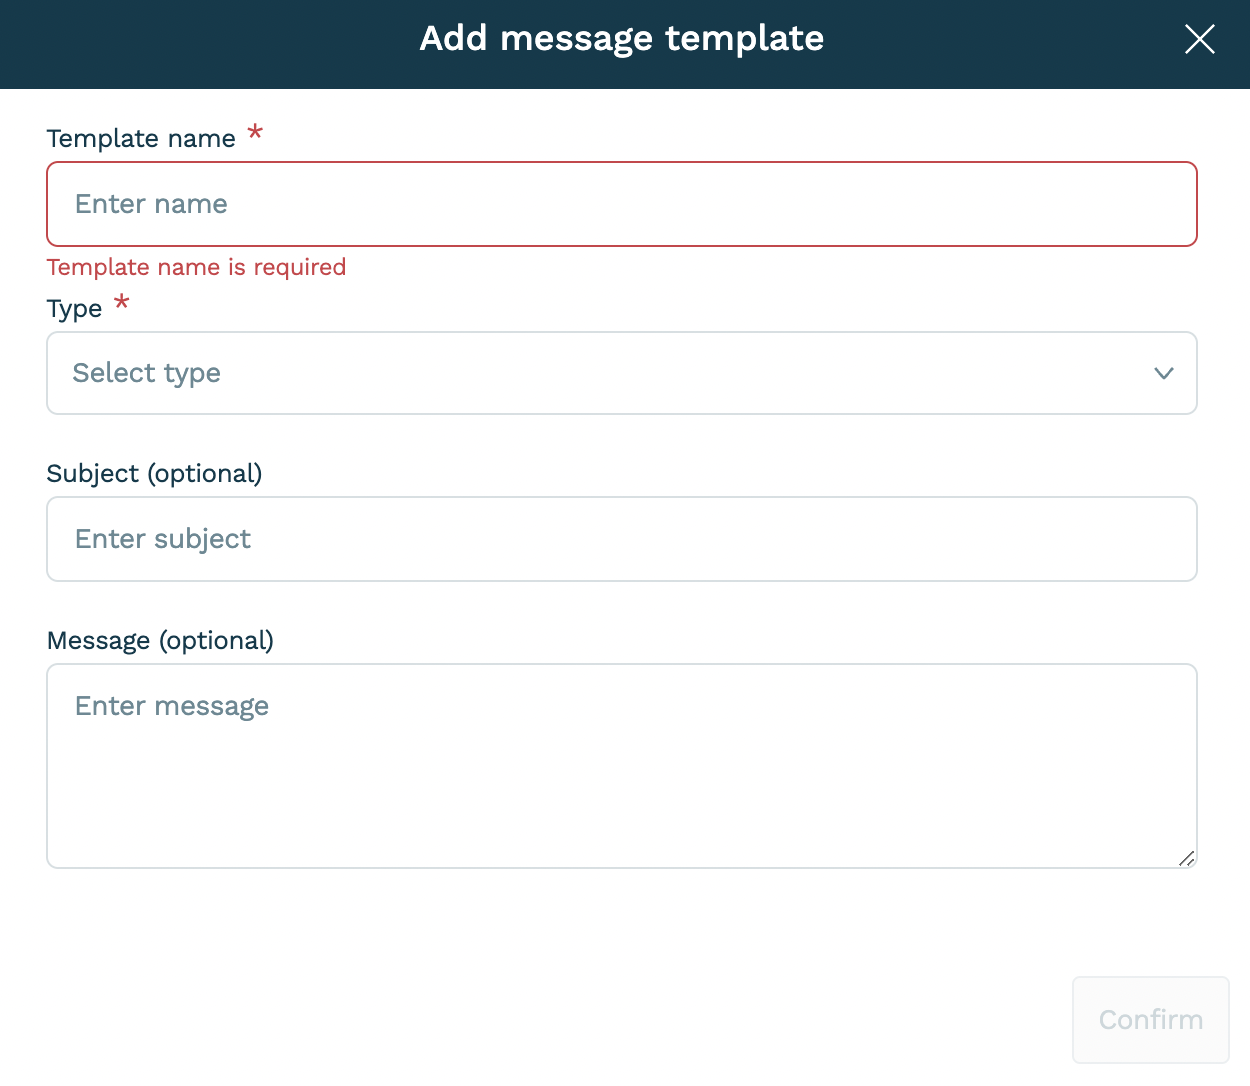1250x1086 pixels.
Task: Close the Add message template dialog
Action: 1199,40
